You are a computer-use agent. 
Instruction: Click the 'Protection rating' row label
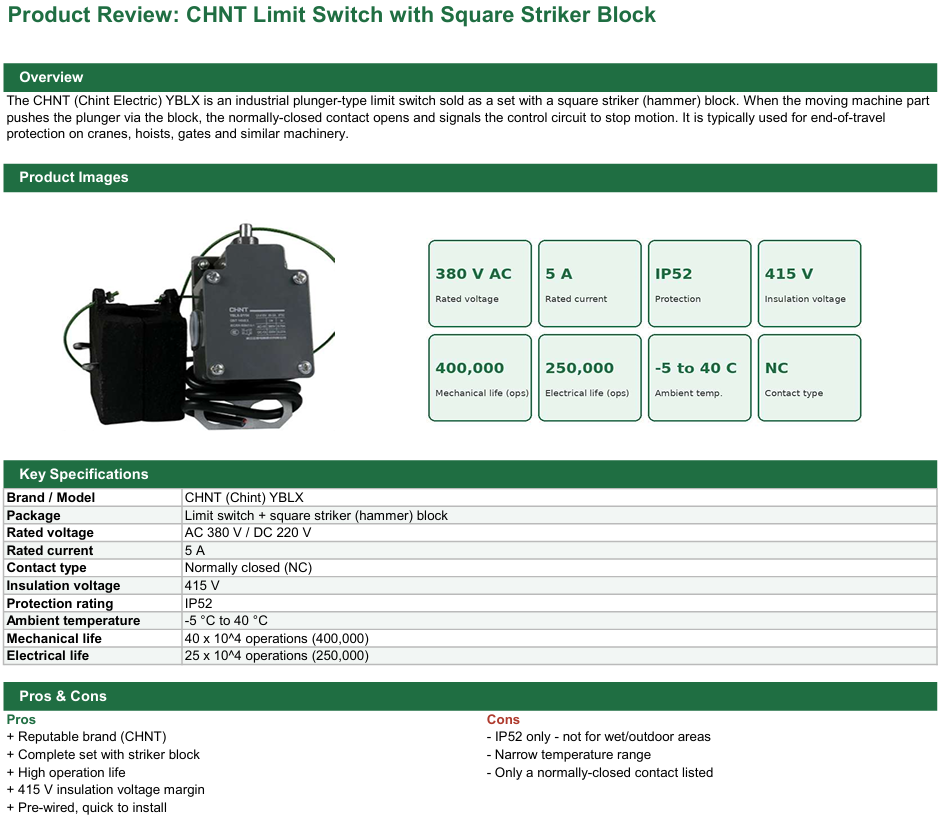coord(60,603)
